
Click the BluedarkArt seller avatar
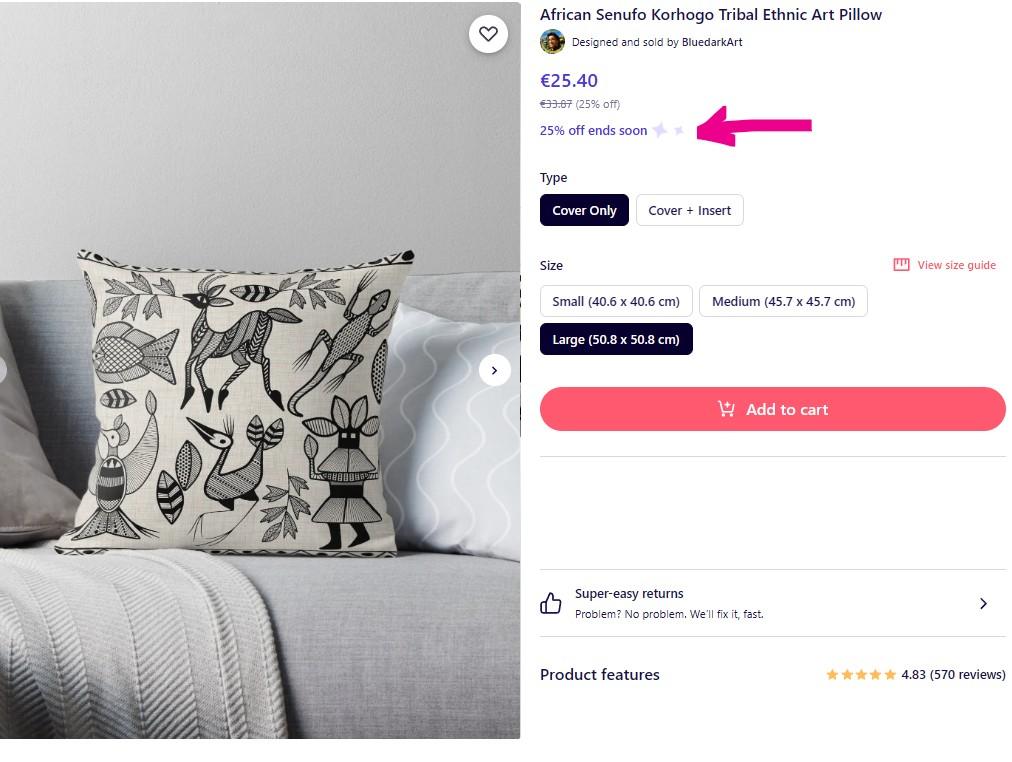(552, 41)
